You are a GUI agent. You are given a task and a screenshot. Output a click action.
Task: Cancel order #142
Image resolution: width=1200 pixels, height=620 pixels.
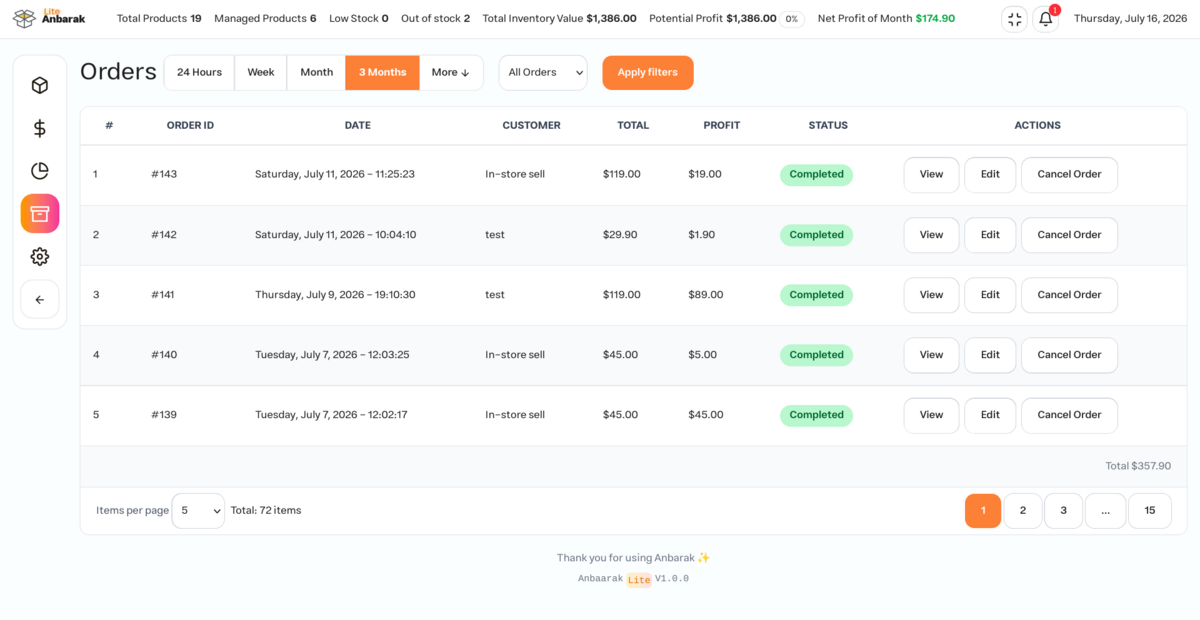pos(1069,235)
